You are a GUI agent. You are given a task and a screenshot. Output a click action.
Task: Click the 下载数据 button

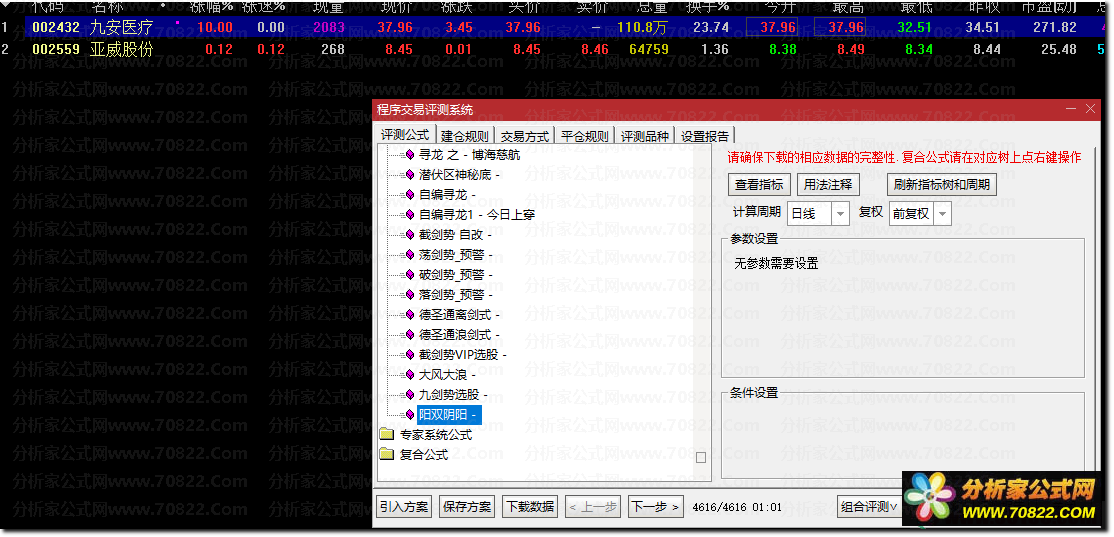click(529, 506)
